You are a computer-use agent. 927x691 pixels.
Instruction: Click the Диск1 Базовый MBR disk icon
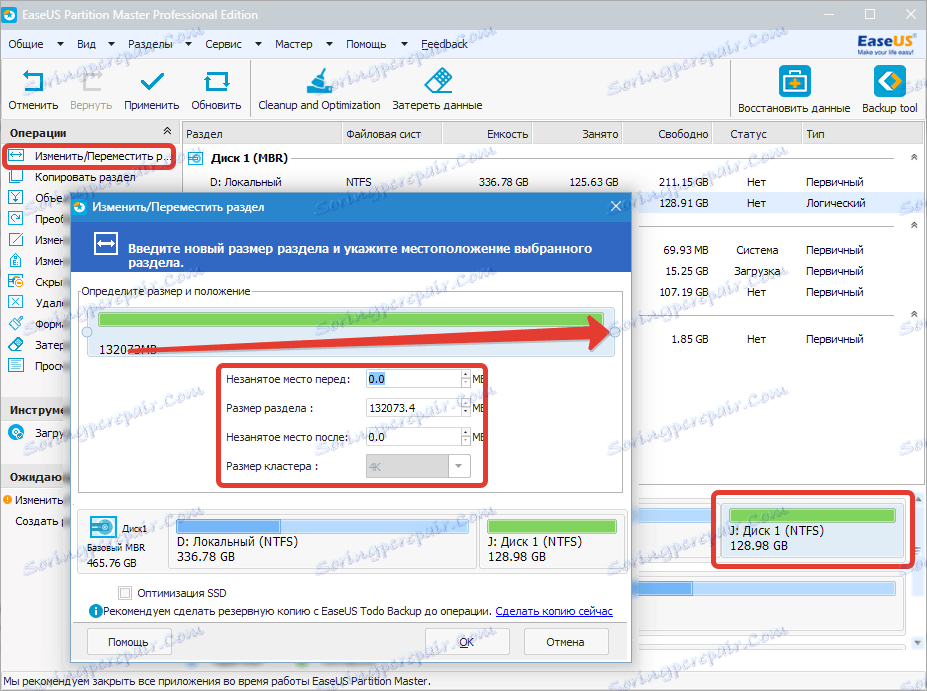[103, 527]
